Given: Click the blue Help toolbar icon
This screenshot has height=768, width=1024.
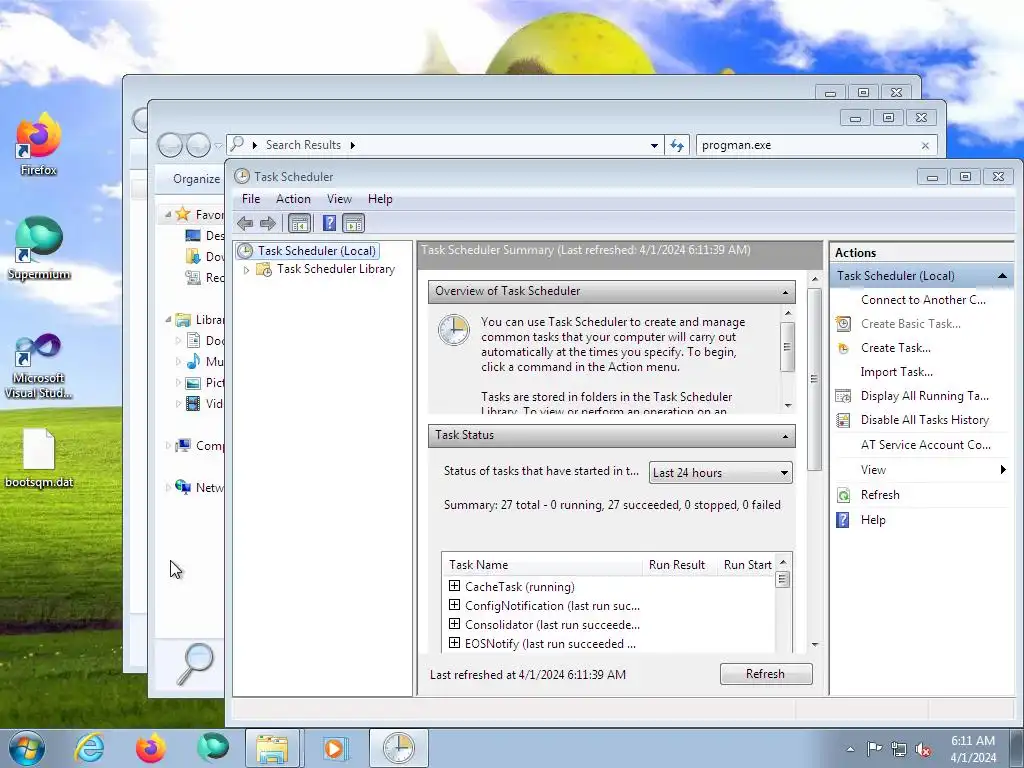Looking at the screenshot, I should 330,223.
